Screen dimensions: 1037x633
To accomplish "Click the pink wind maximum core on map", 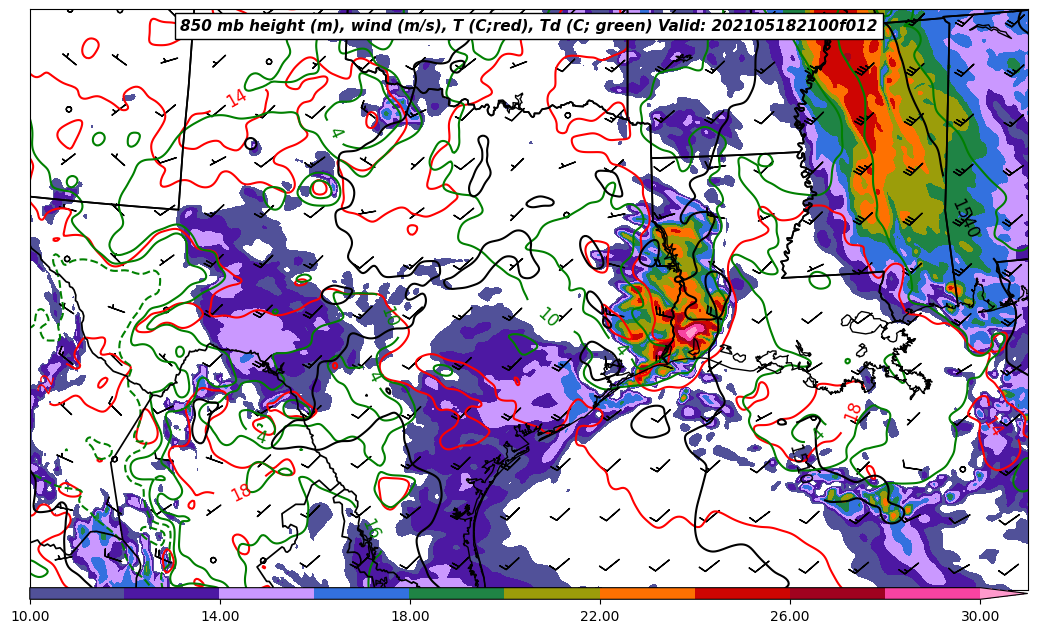I will pyautogui.click(x=690, y=330).
